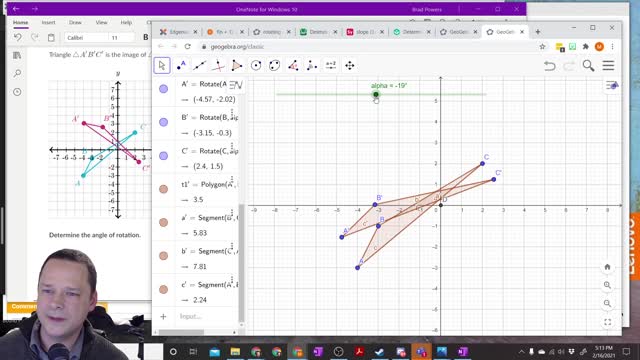Open the OneNote Help tab
The width and height of the screenshot is (640, 360).
[126, 22]
